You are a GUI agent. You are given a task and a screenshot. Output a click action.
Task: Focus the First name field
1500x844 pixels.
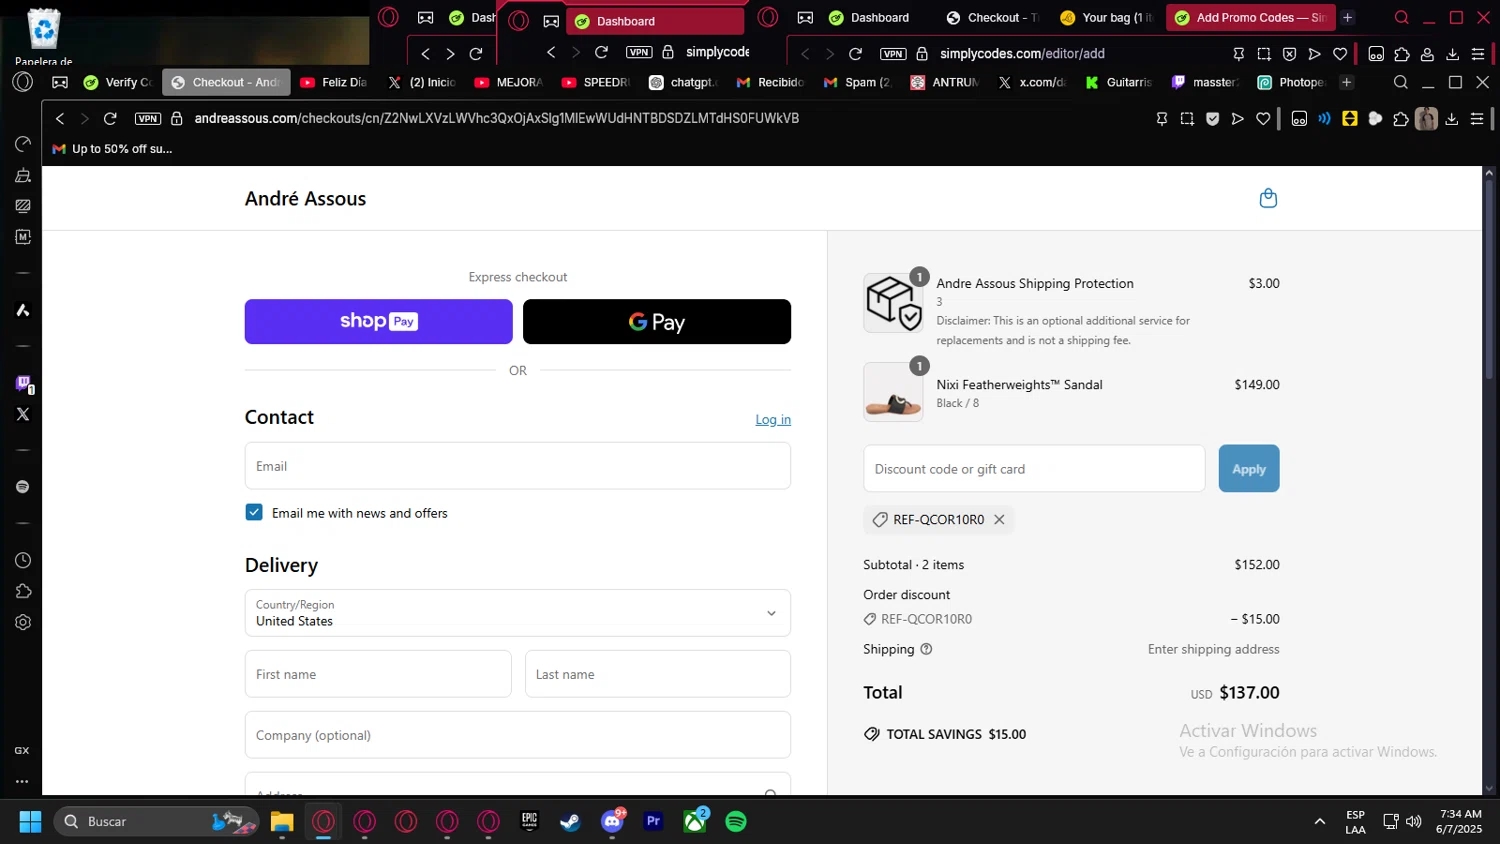pyautogui.click(x=378, y=674)
